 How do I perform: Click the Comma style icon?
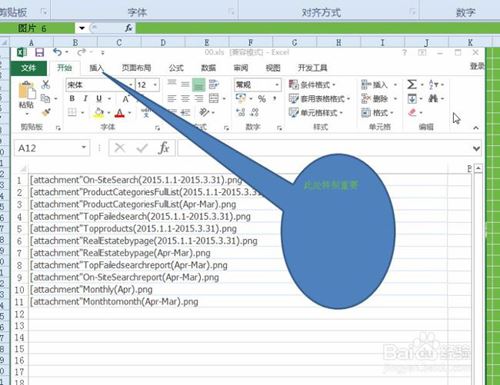275,98
